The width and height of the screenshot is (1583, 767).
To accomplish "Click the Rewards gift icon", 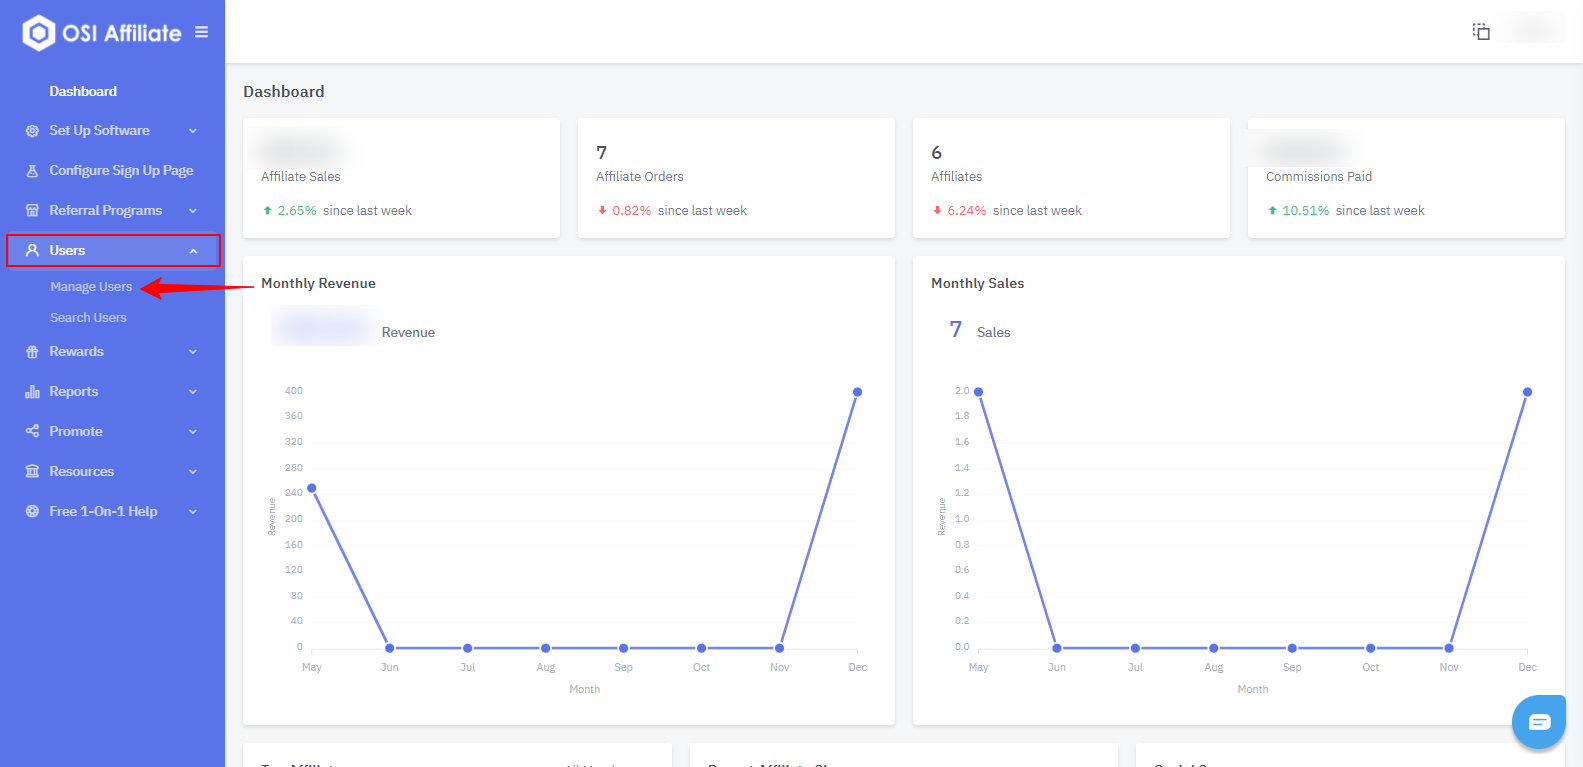I will (x=32, y=352).
